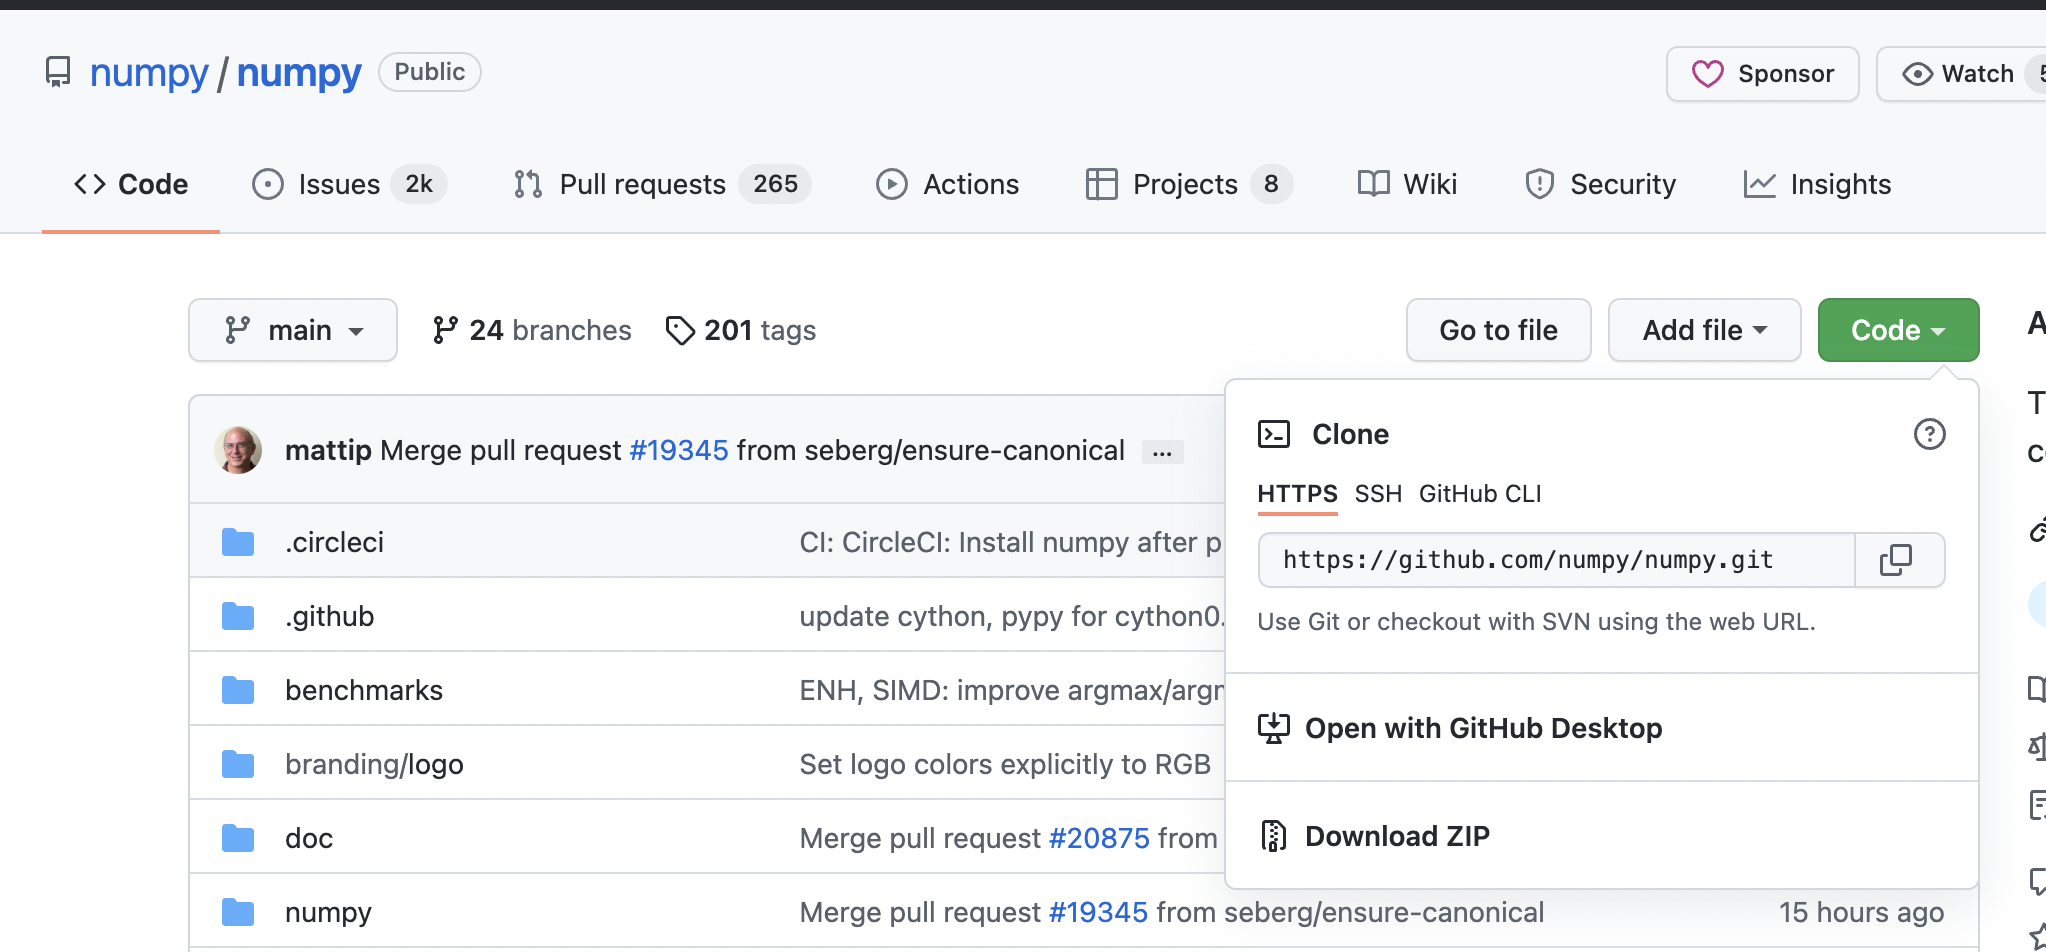This screenshot has width=2046, height=952.
Task: View the 201 tags link
Action: pos(741,330)
